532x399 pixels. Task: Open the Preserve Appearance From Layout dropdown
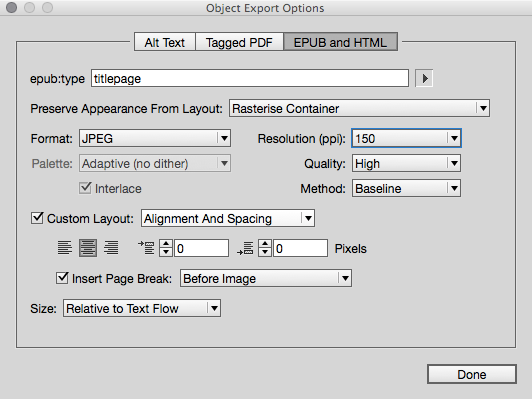click(359, 108)
